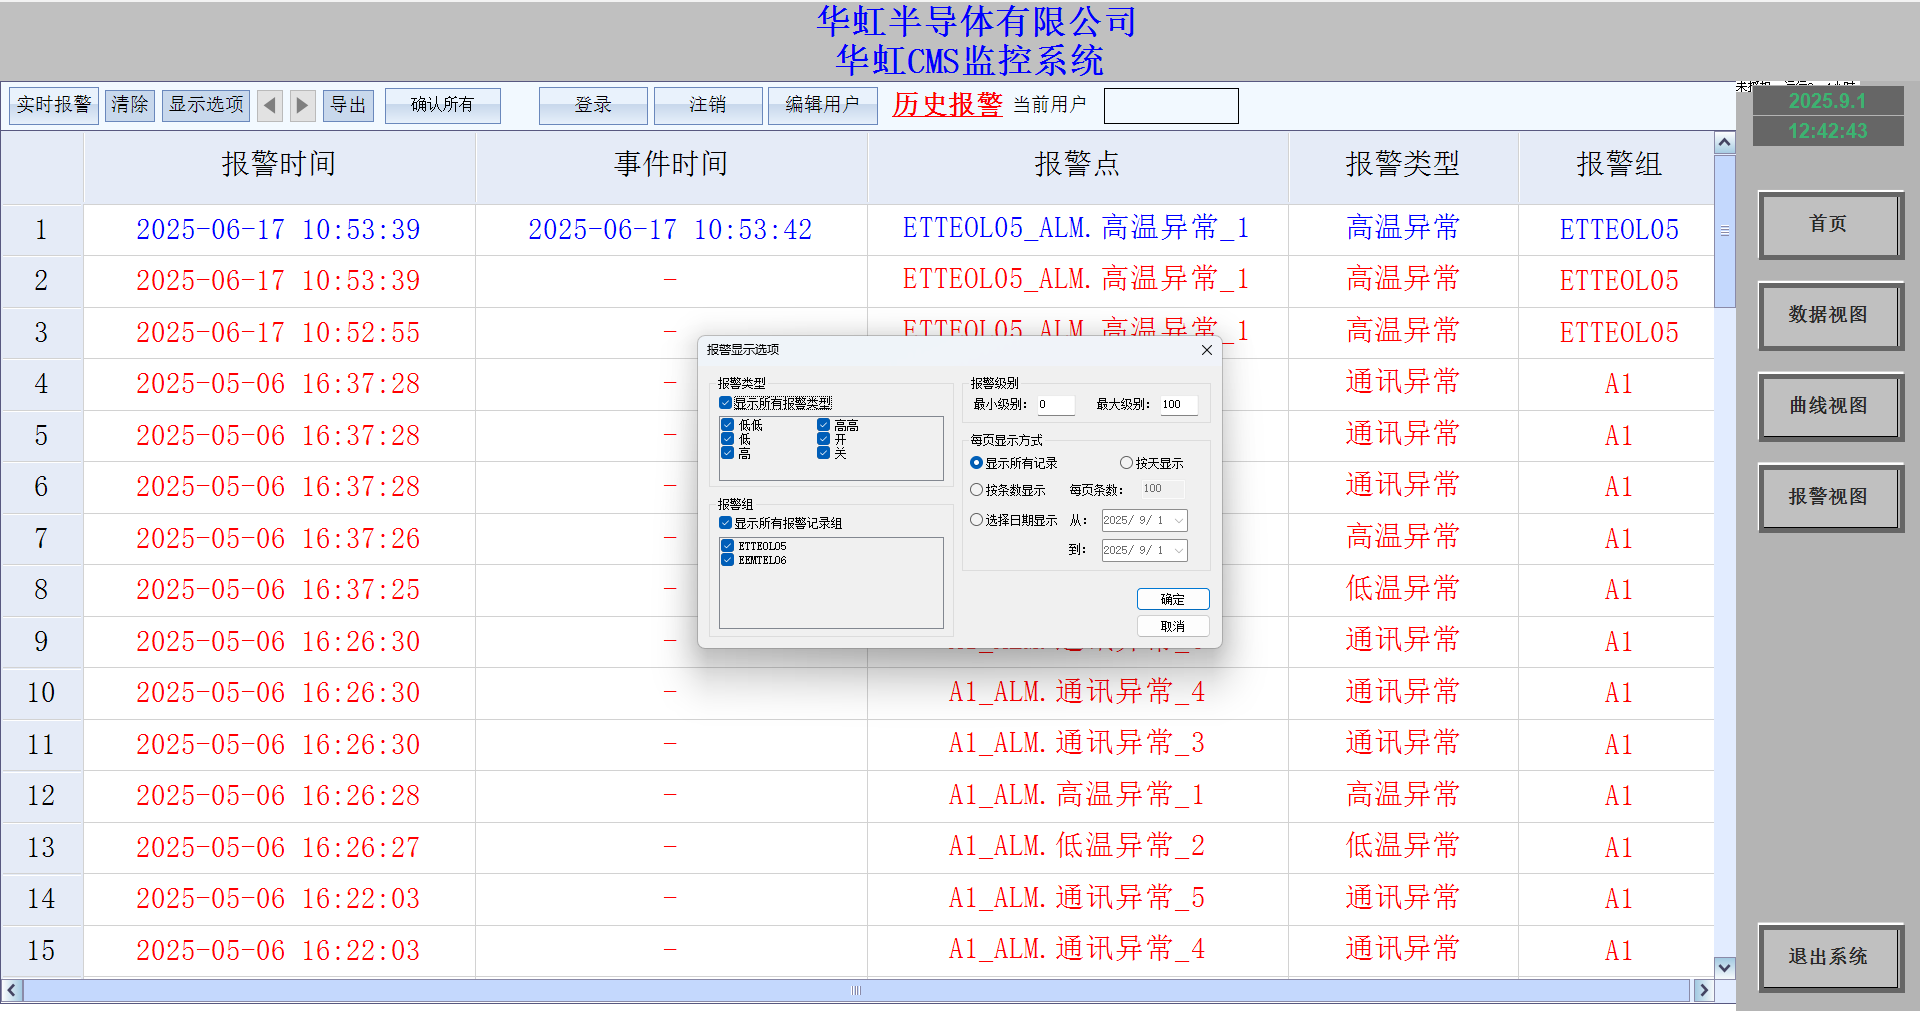The width and height of the screenshot is (1920, 1011).
Task: Click the next page arrow icon
Action: click(x=302, y=105)
